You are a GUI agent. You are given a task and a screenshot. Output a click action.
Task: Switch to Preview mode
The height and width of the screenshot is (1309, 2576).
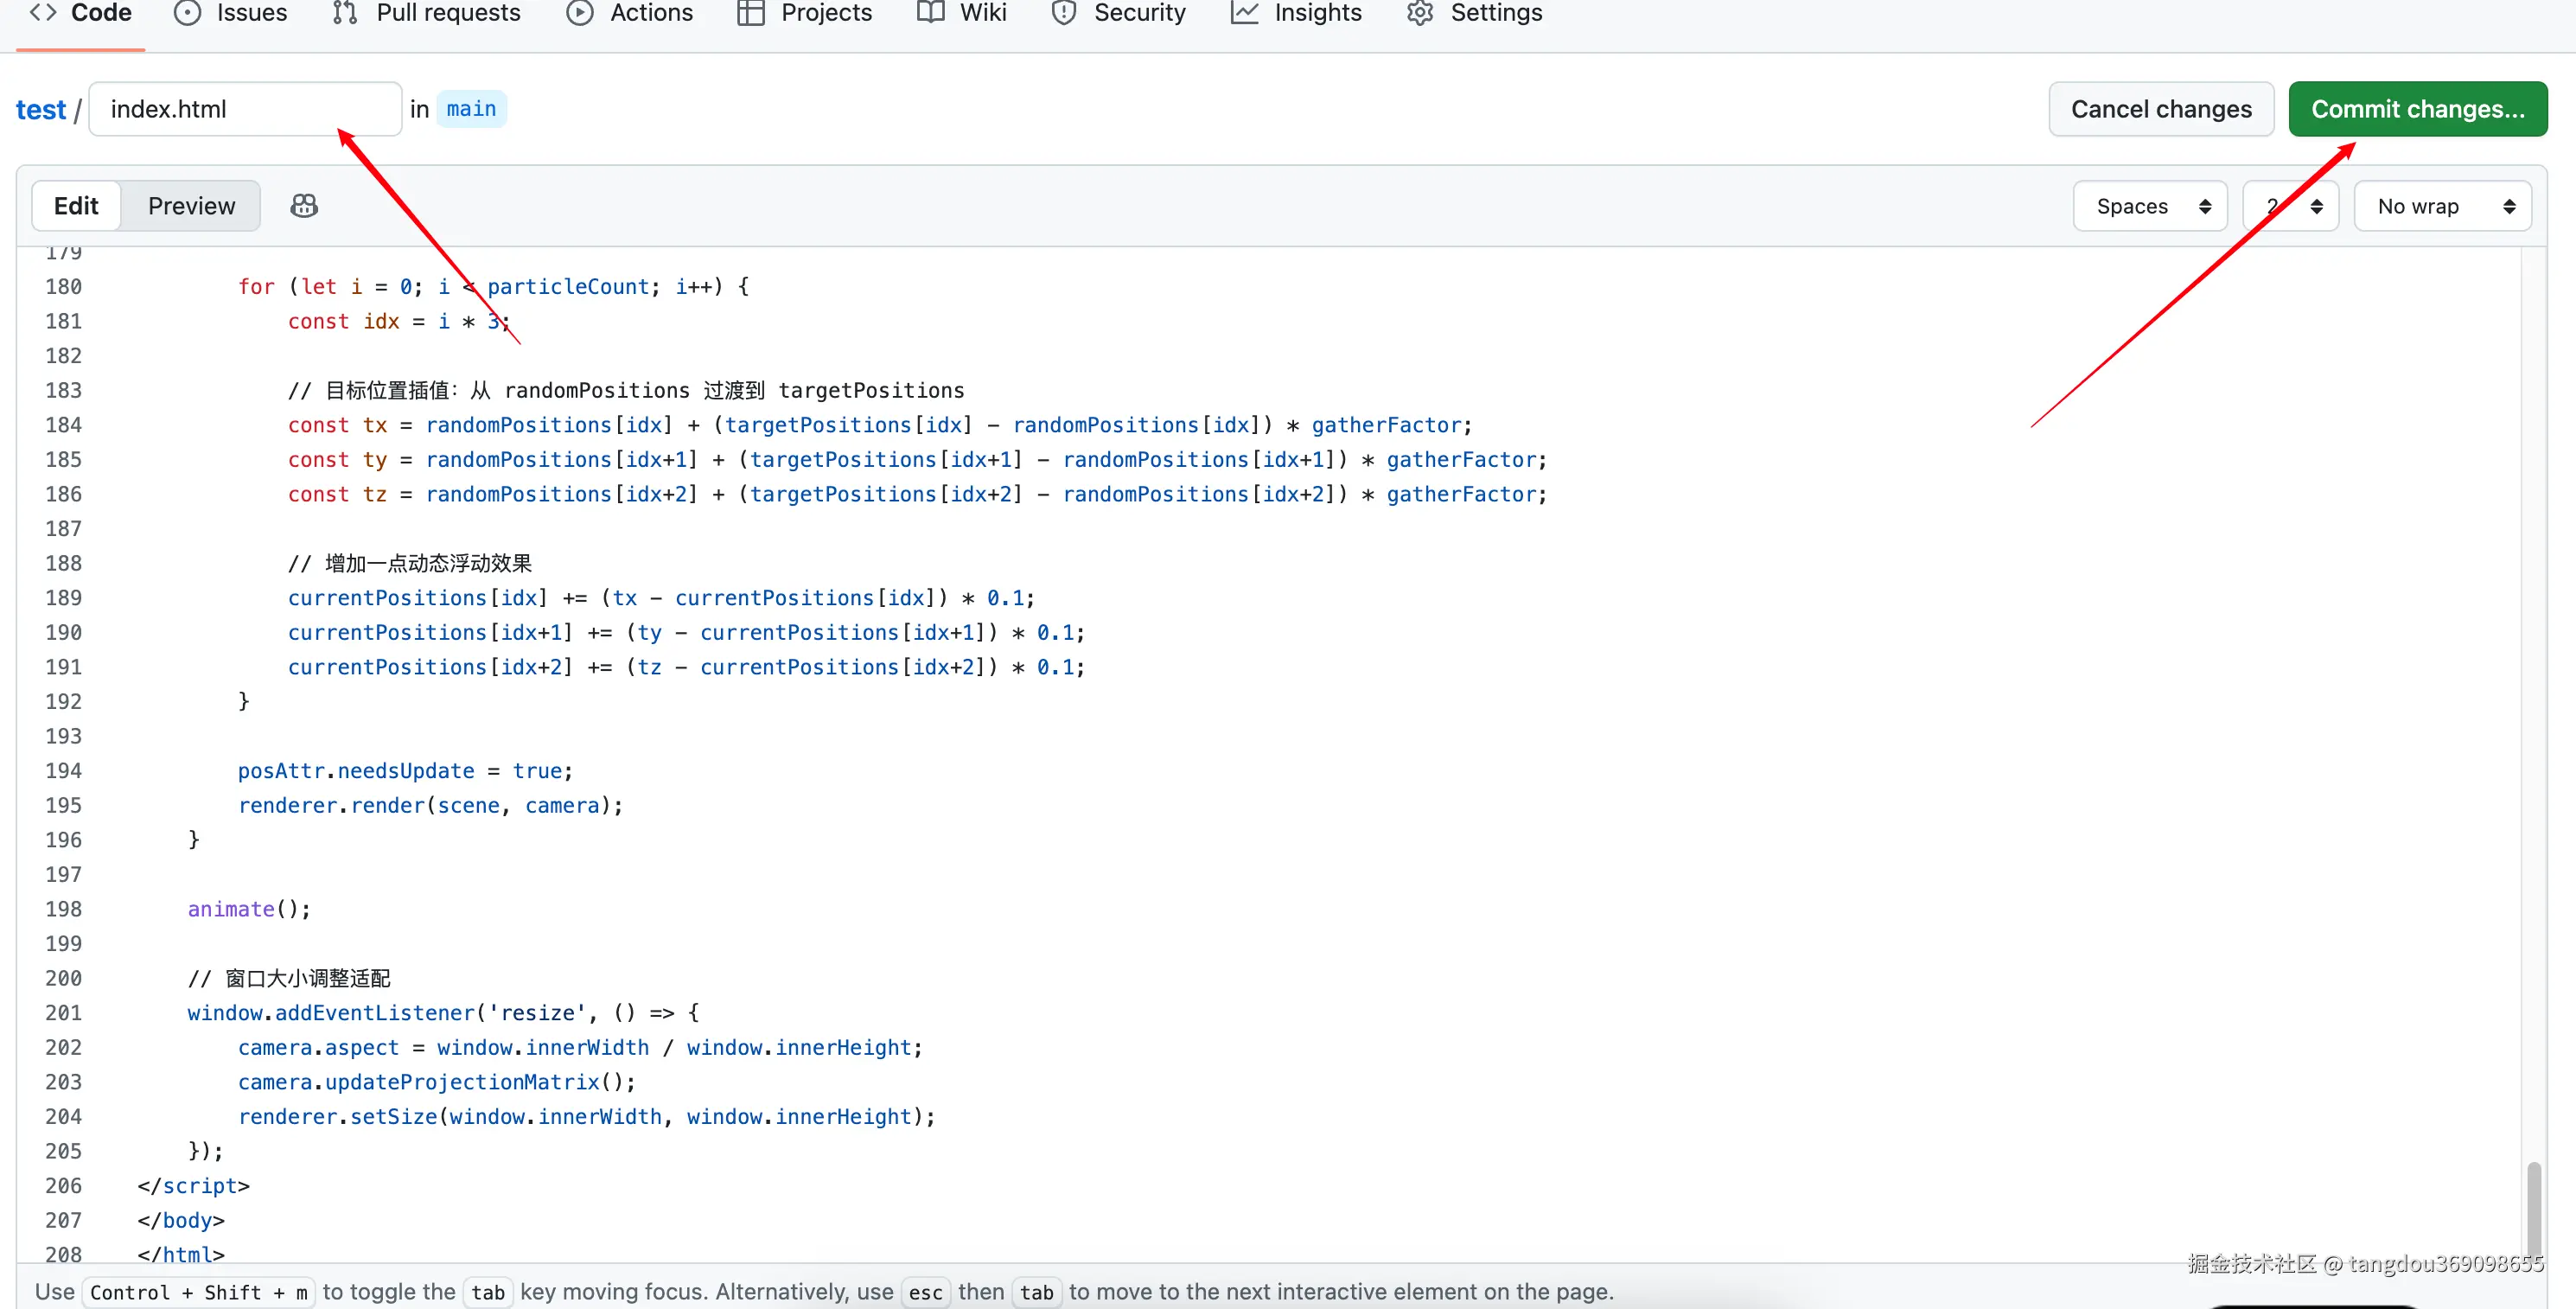[x=191, y=206]
